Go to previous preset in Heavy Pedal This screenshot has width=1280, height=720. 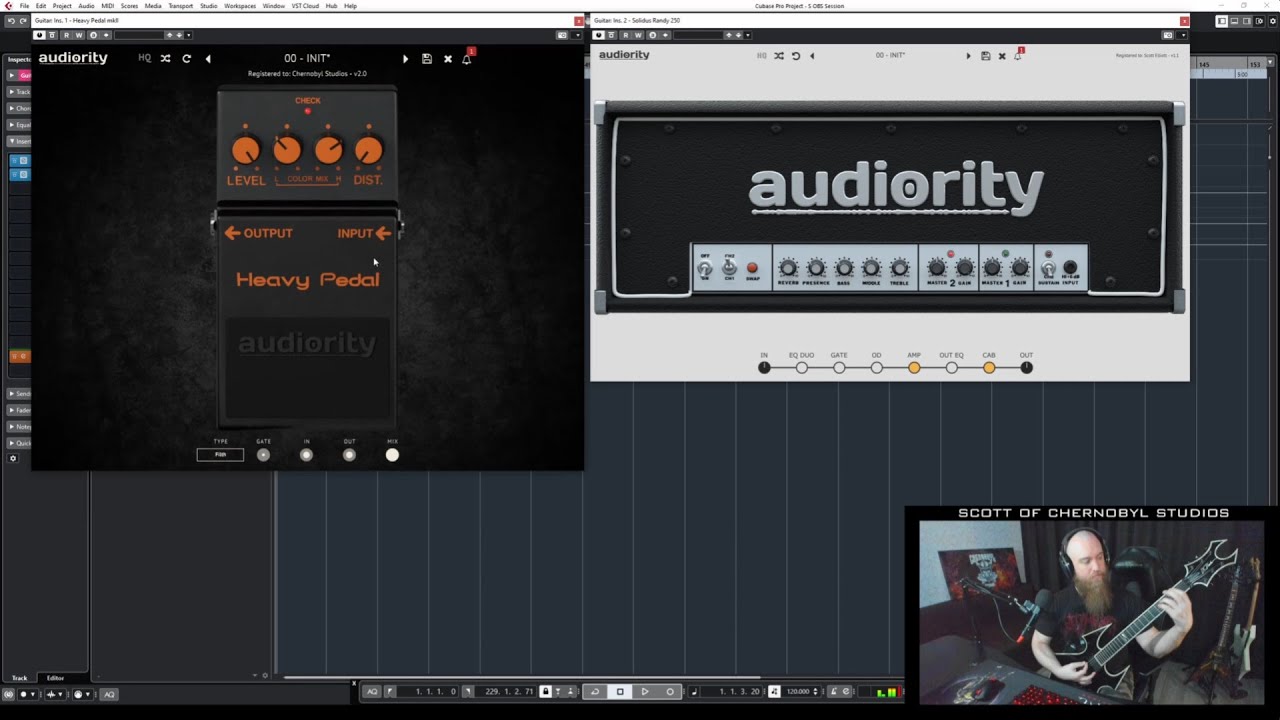click(x=208, y=59)
